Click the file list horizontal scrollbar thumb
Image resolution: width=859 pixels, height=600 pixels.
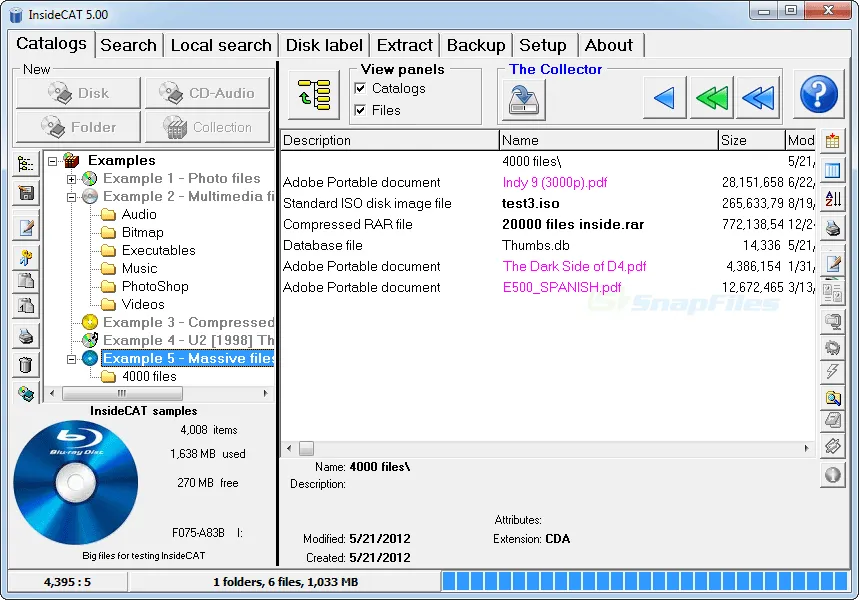306,449
